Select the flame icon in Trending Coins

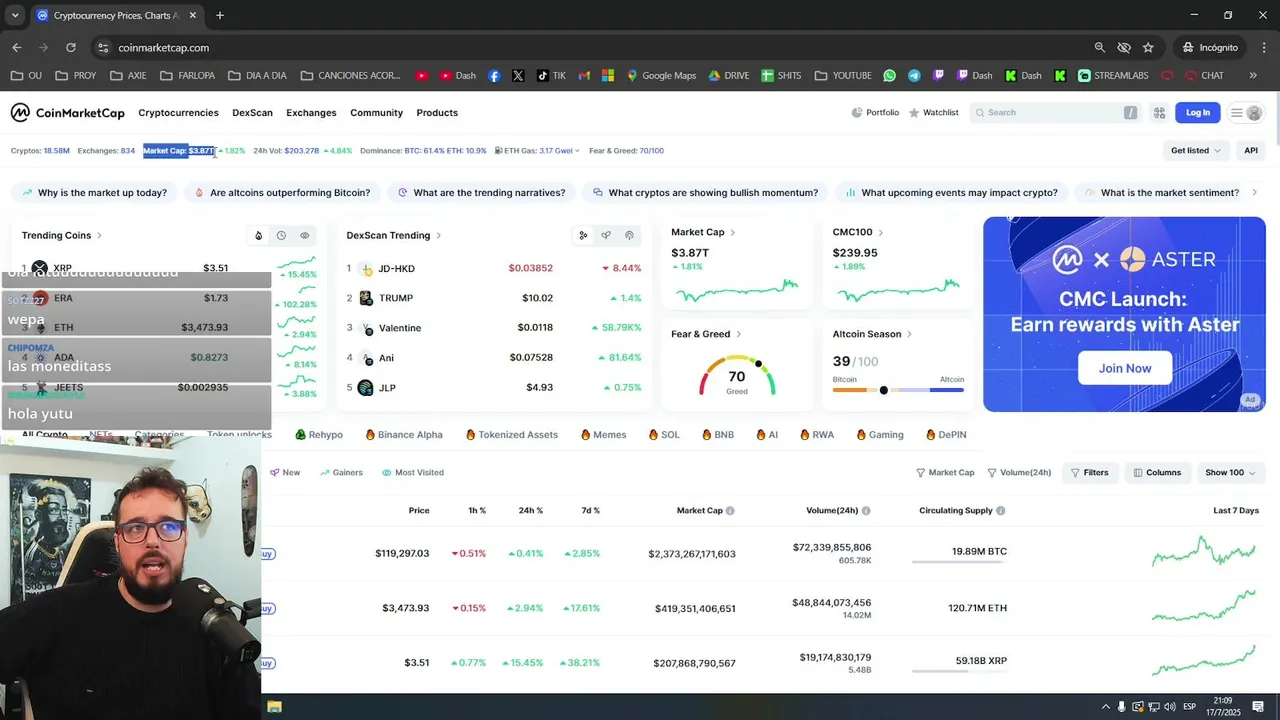click(x=258, y=236)
